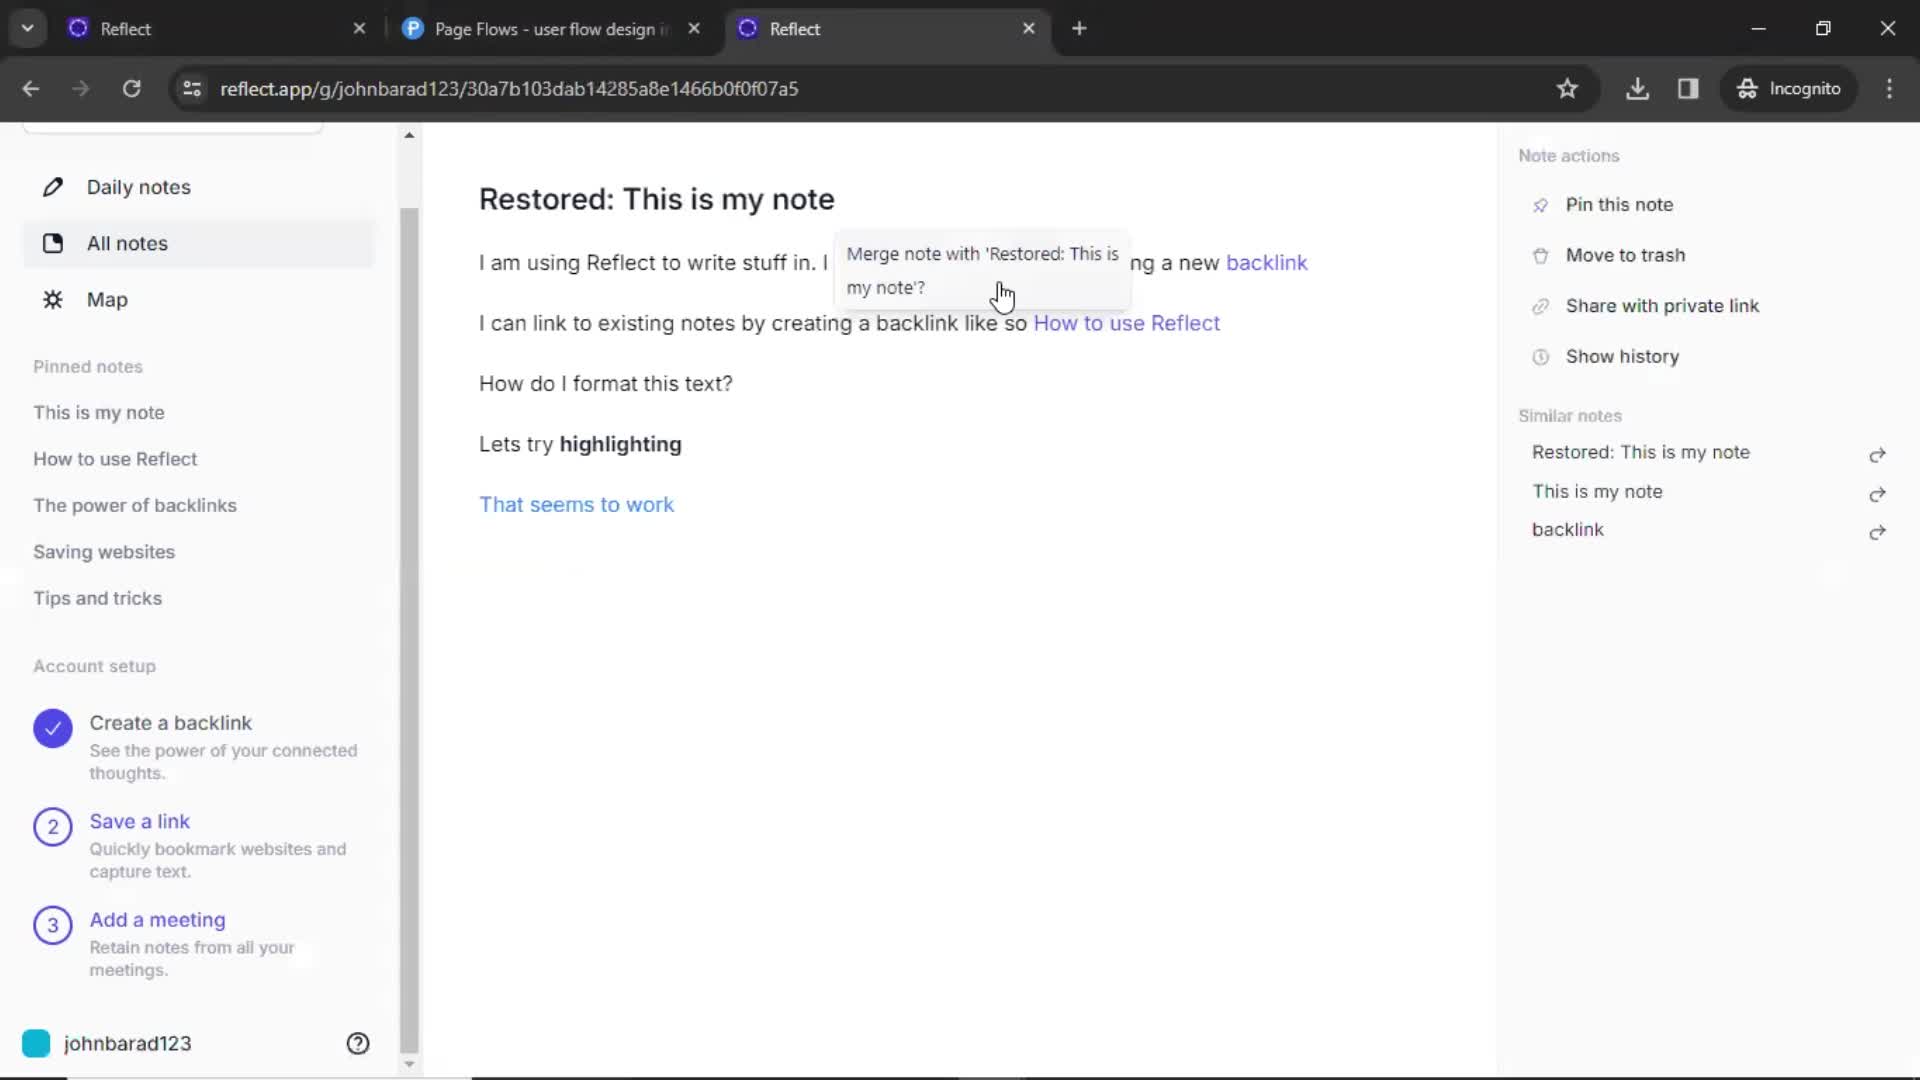Select Save a link account setup step
1920x1080 pixels.
(140, 820)
